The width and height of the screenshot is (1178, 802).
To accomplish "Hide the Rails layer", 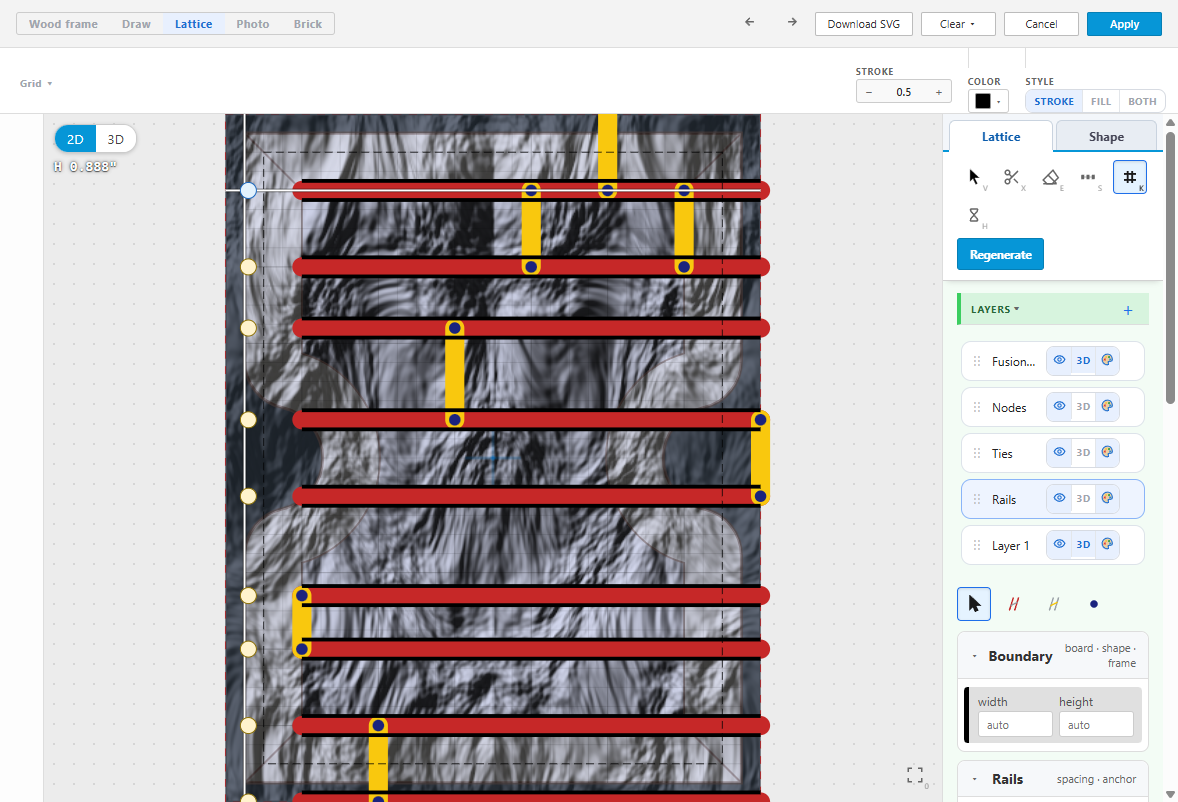I will [x=1059, y=498].
